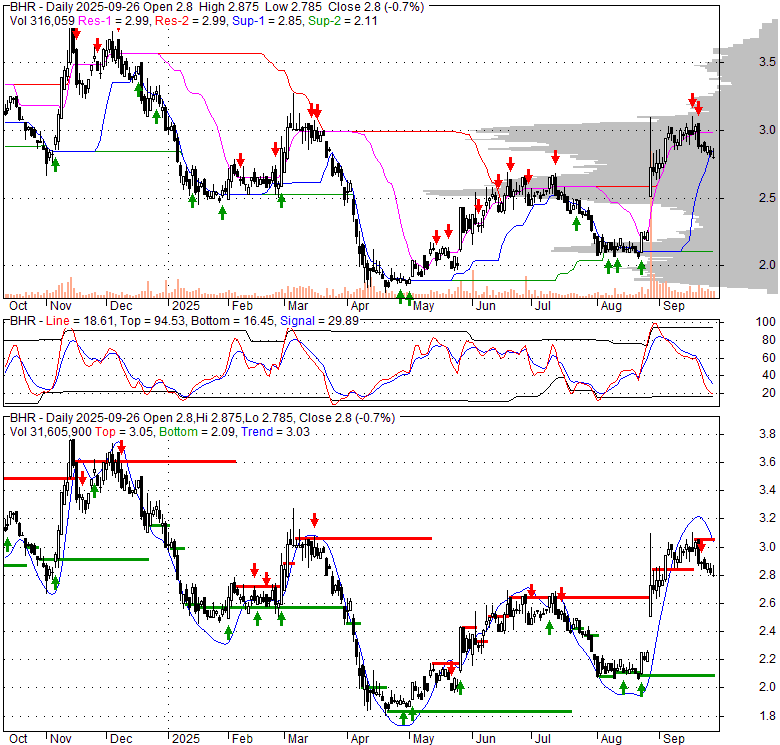Select the 'Dec' month label under the top chart

point(121,305)
